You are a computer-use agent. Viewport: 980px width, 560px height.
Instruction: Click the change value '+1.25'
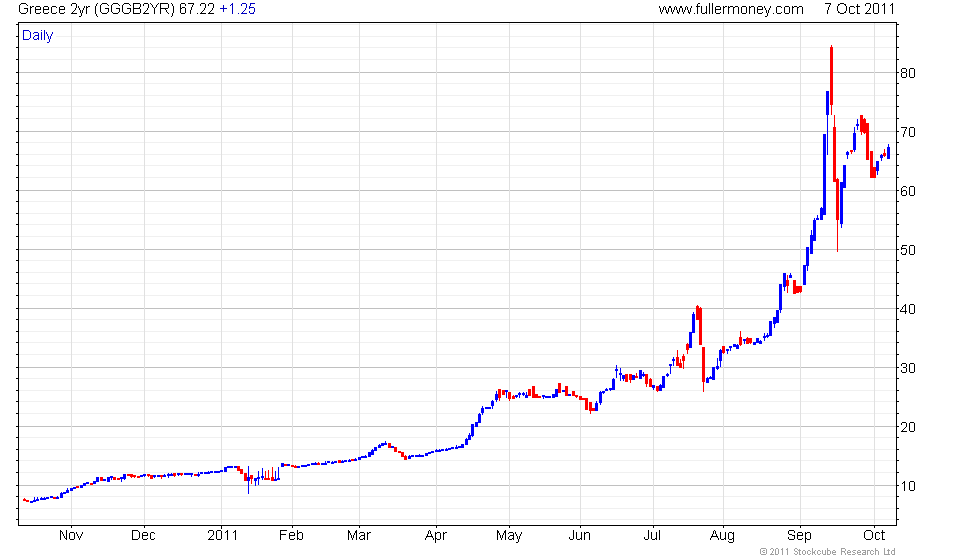pyautogui.click(x=238, y=9)
